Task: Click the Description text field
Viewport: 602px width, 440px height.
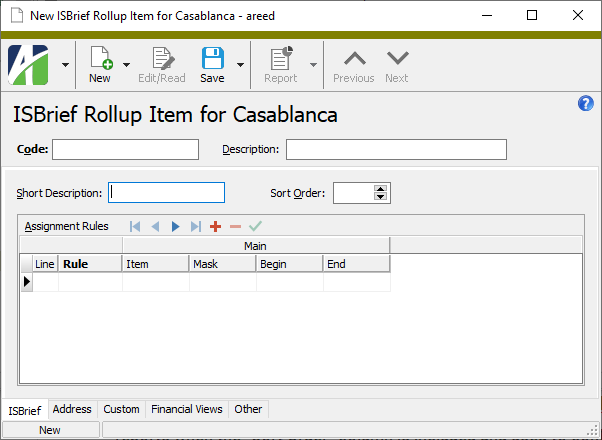Action: pos(396,149)
